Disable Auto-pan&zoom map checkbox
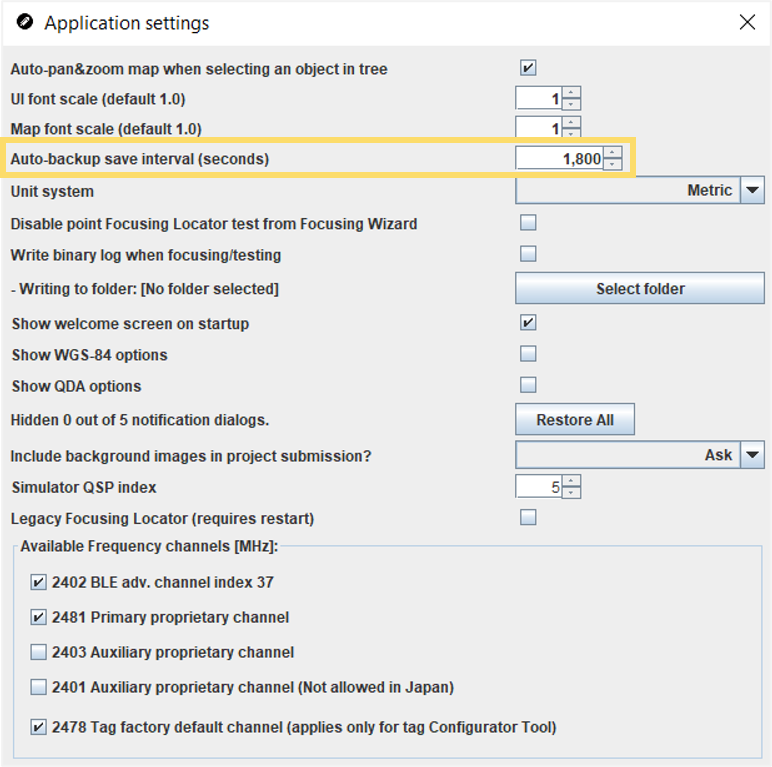The image size is (772, 767). pos(528,67)
